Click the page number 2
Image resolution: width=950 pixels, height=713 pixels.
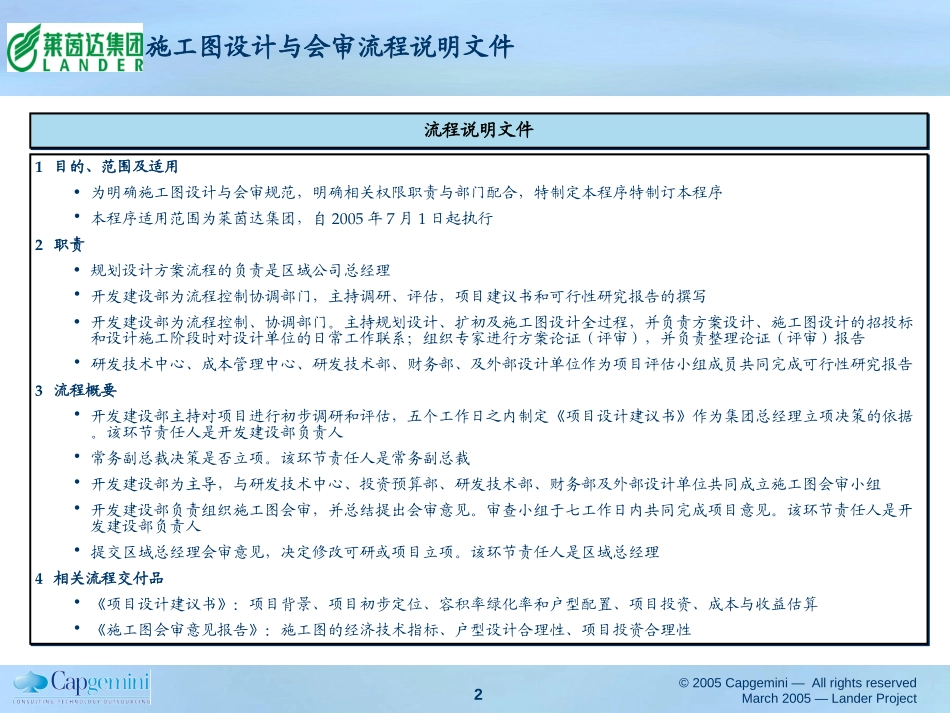click(x=478, y=694)
